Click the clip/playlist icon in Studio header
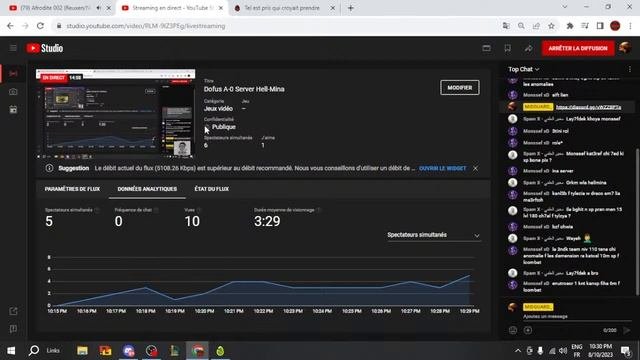Viewport: 640px width, 360px height. 487,48
